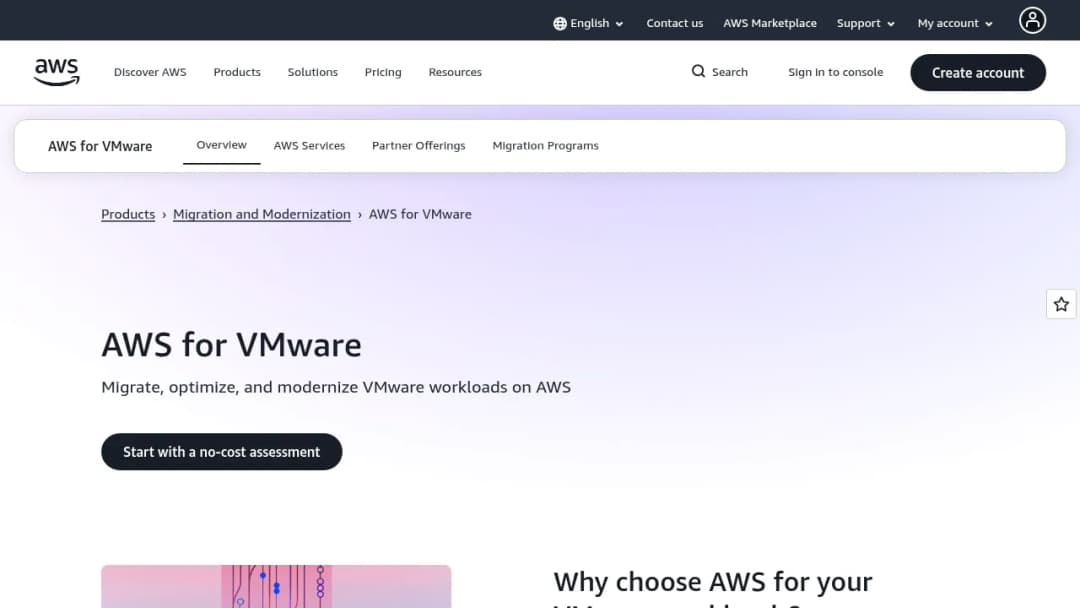Switch to the Migration Programs tab

546,146
